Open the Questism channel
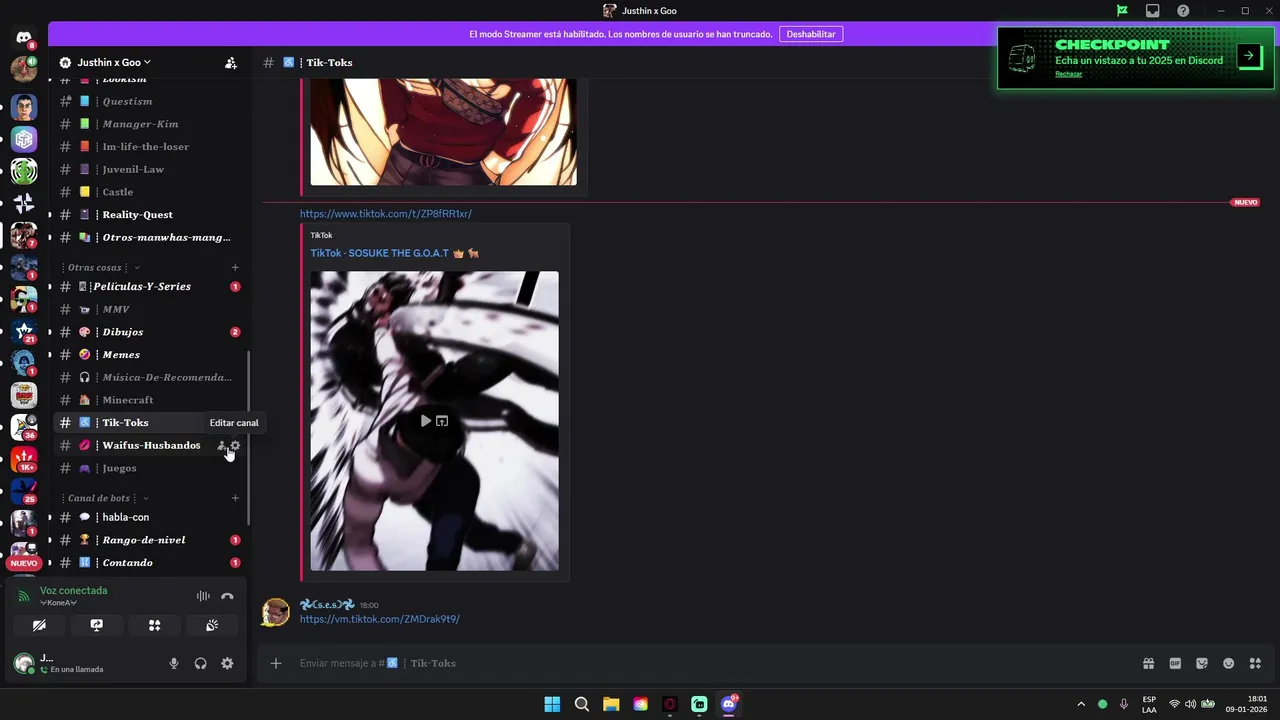 coord(149,101)
